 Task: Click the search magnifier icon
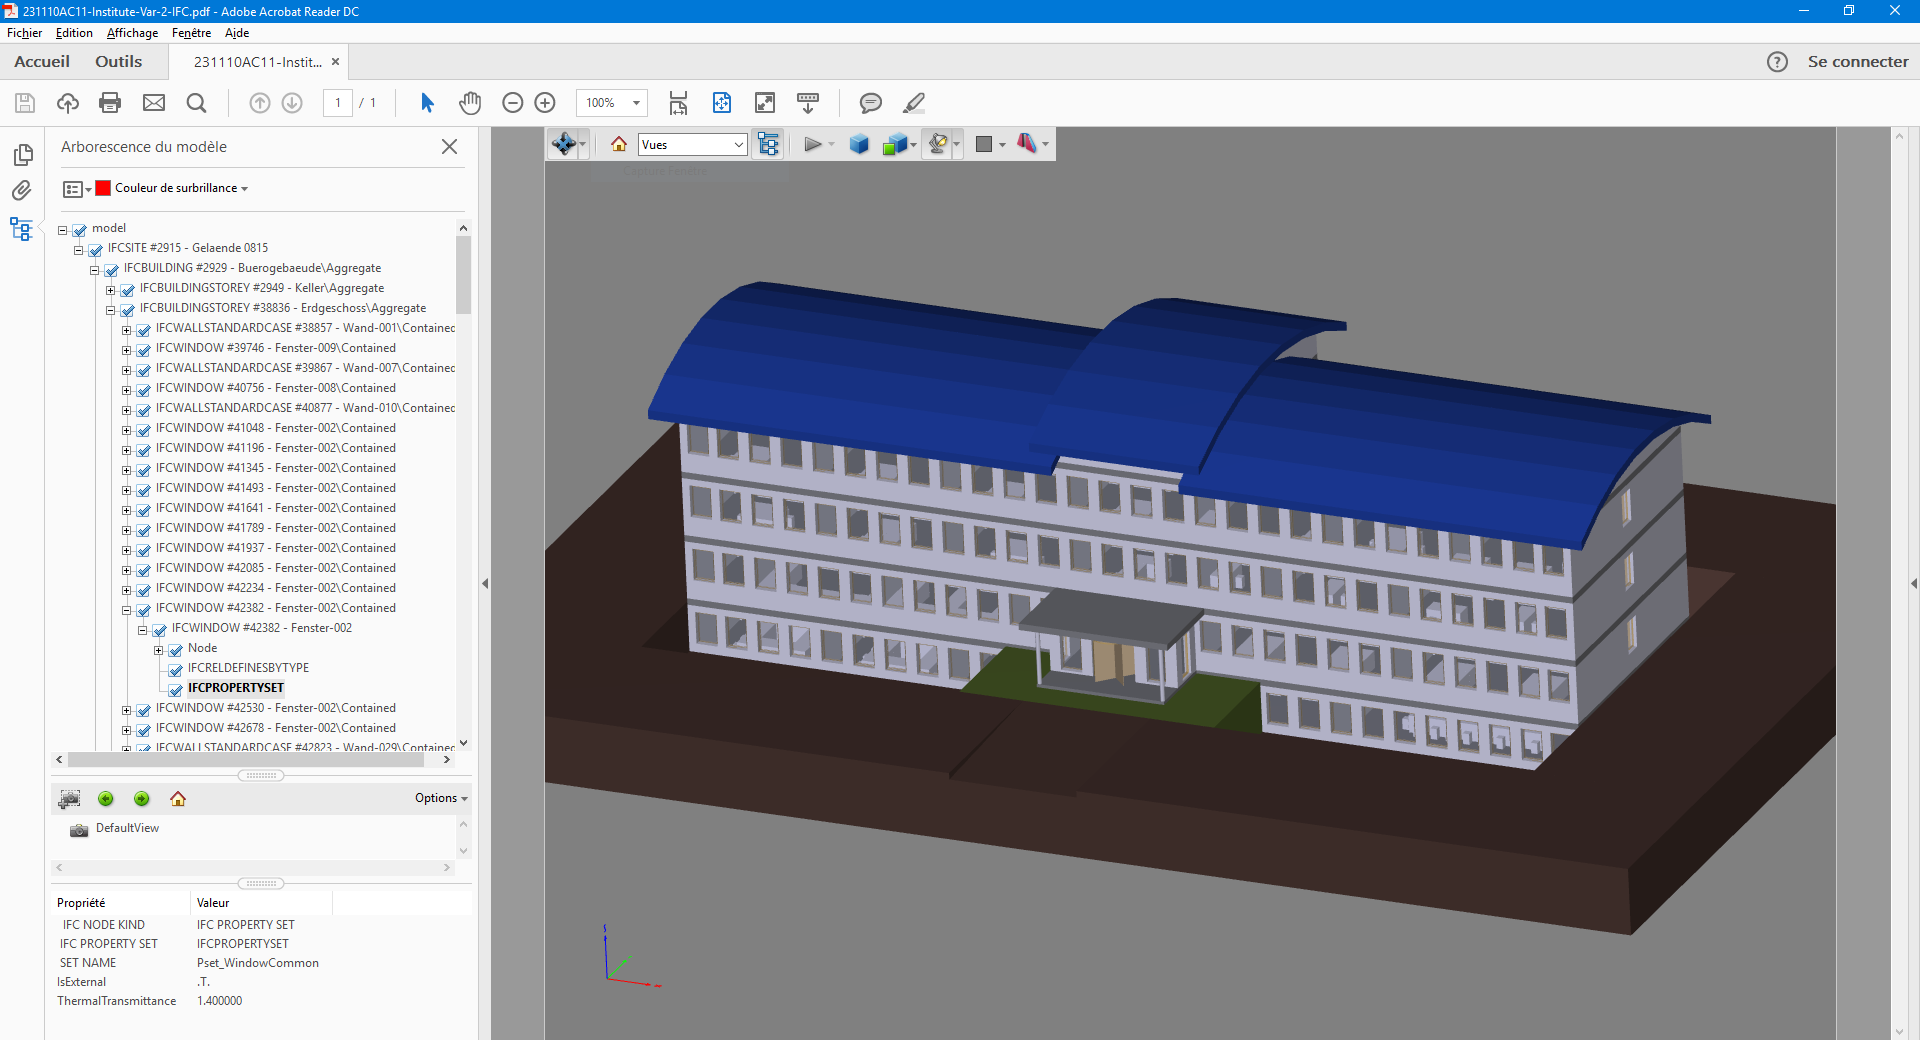pyautogui.click(x=197, y=103)
